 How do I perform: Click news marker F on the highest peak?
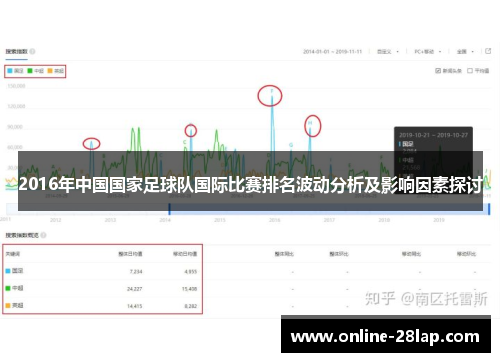(x=272, y=91)
